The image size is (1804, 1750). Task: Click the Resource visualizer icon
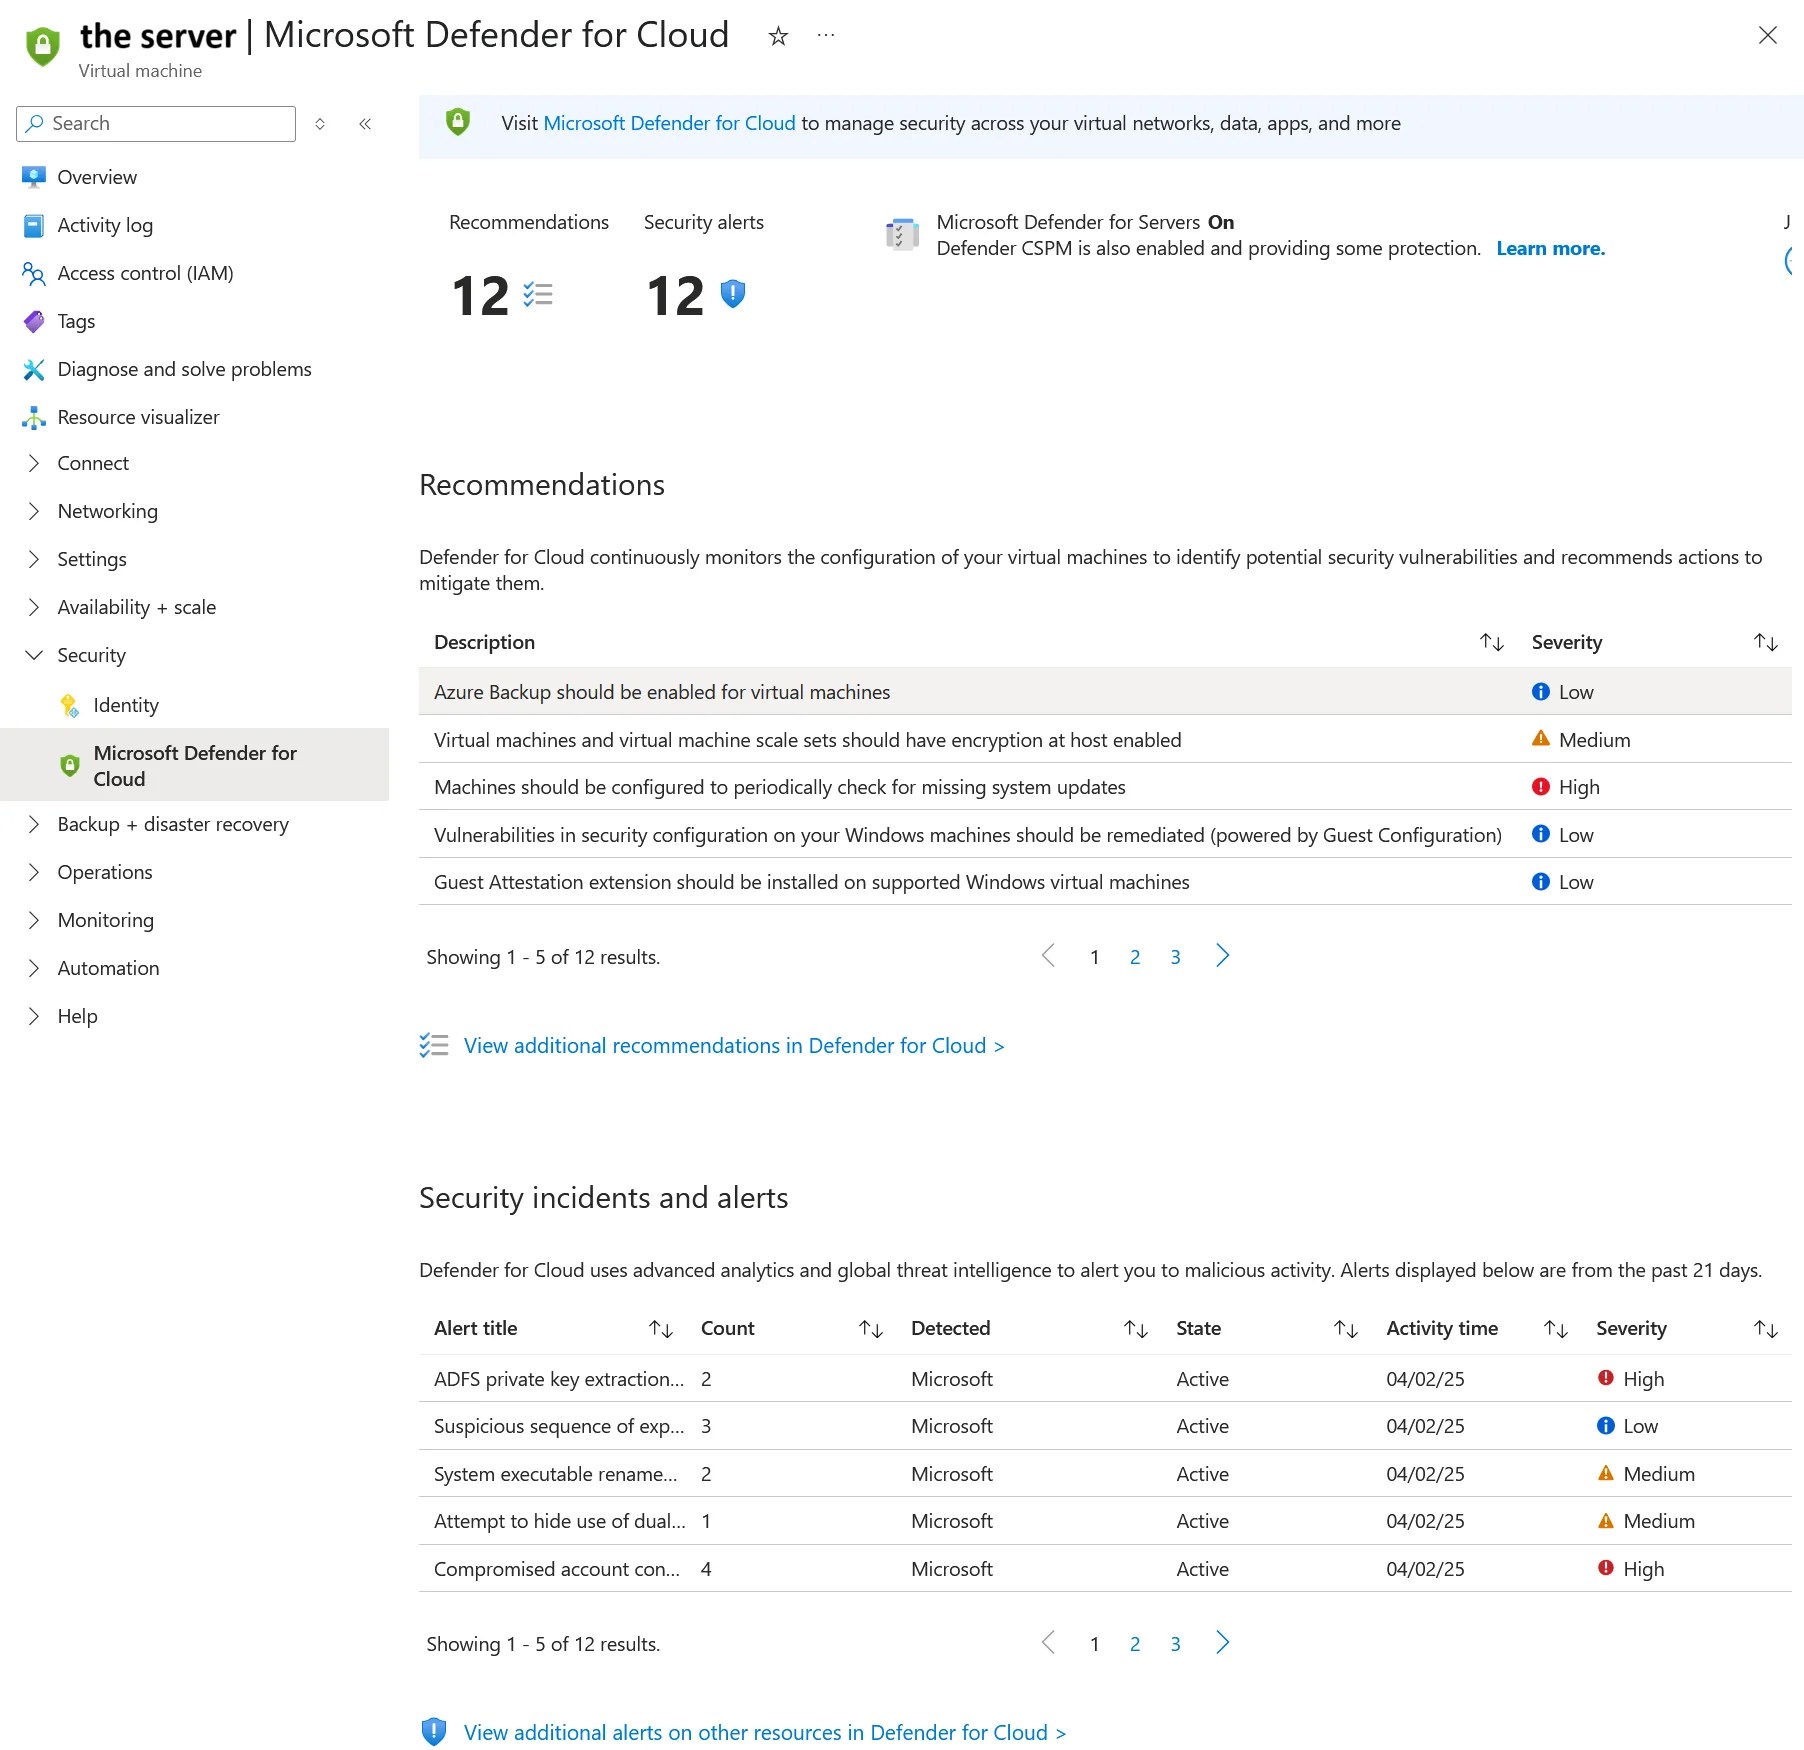point(34,417)
